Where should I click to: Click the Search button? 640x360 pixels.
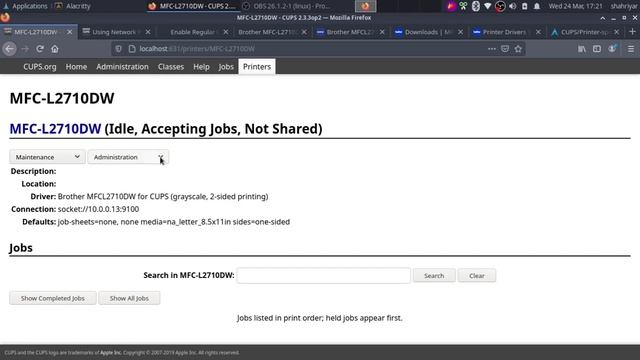[434, 276]
